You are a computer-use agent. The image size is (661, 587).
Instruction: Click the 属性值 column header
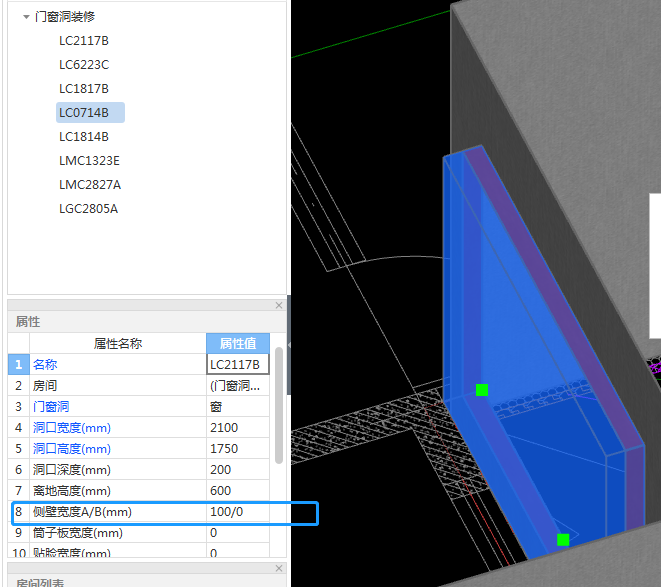point(238,343)
